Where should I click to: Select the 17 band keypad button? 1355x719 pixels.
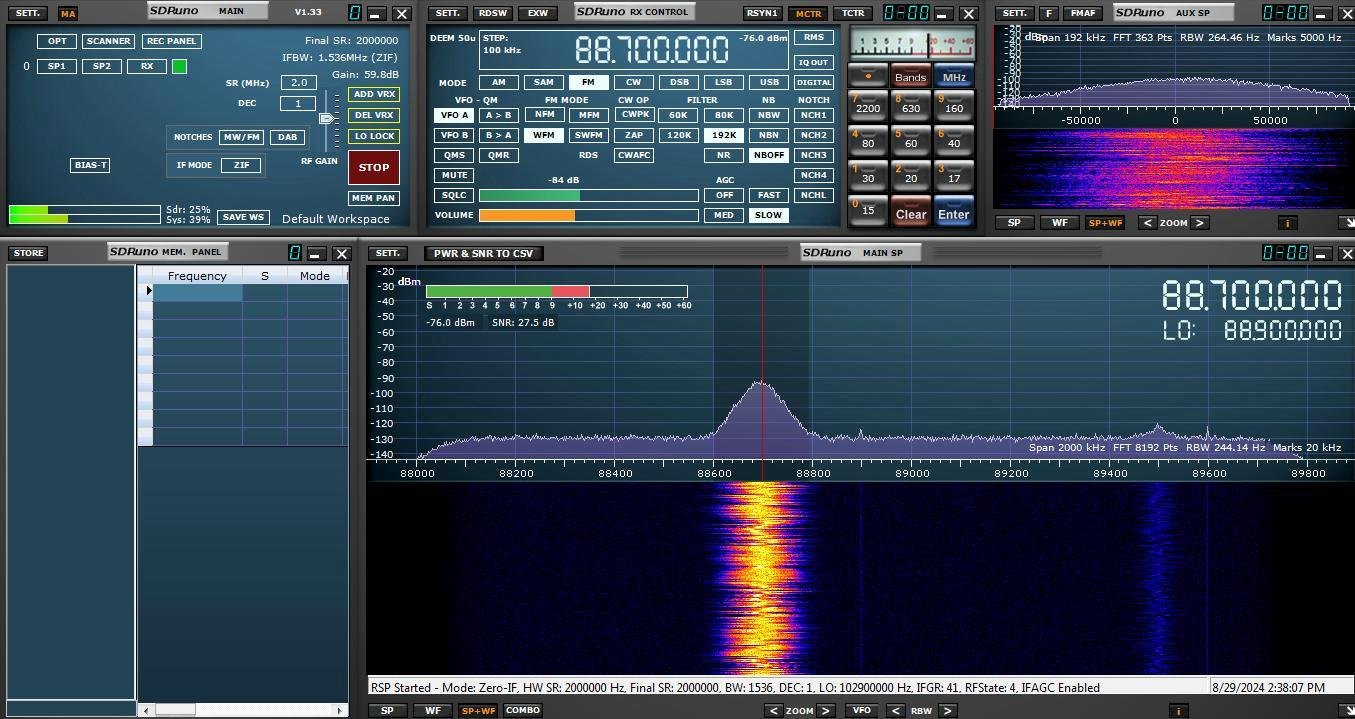click(x=954, y=176)
